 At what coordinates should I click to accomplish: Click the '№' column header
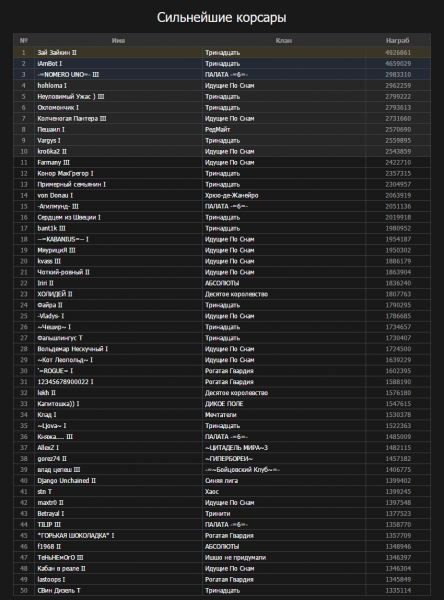click(24, 41)
